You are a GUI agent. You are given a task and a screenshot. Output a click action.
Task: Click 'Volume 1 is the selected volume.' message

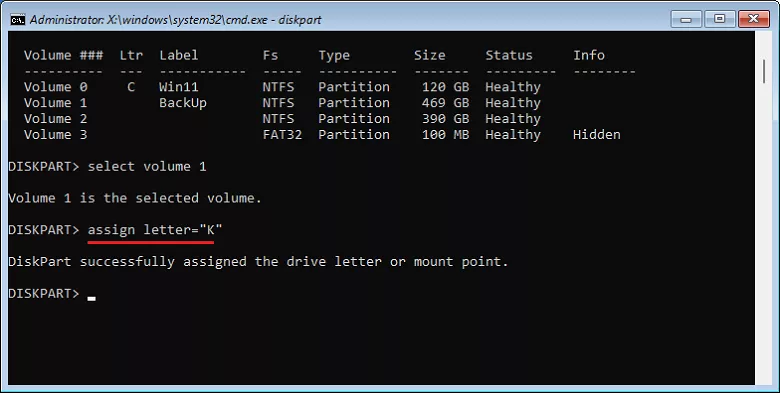coord(135,198)
